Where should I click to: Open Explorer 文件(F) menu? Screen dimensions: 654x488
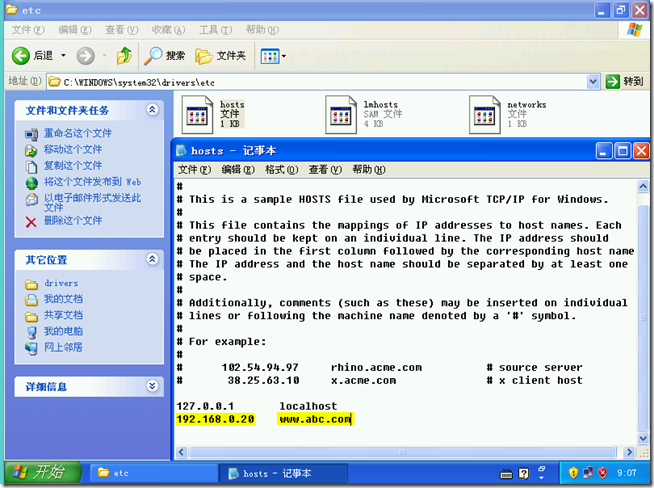pos(28,30)
